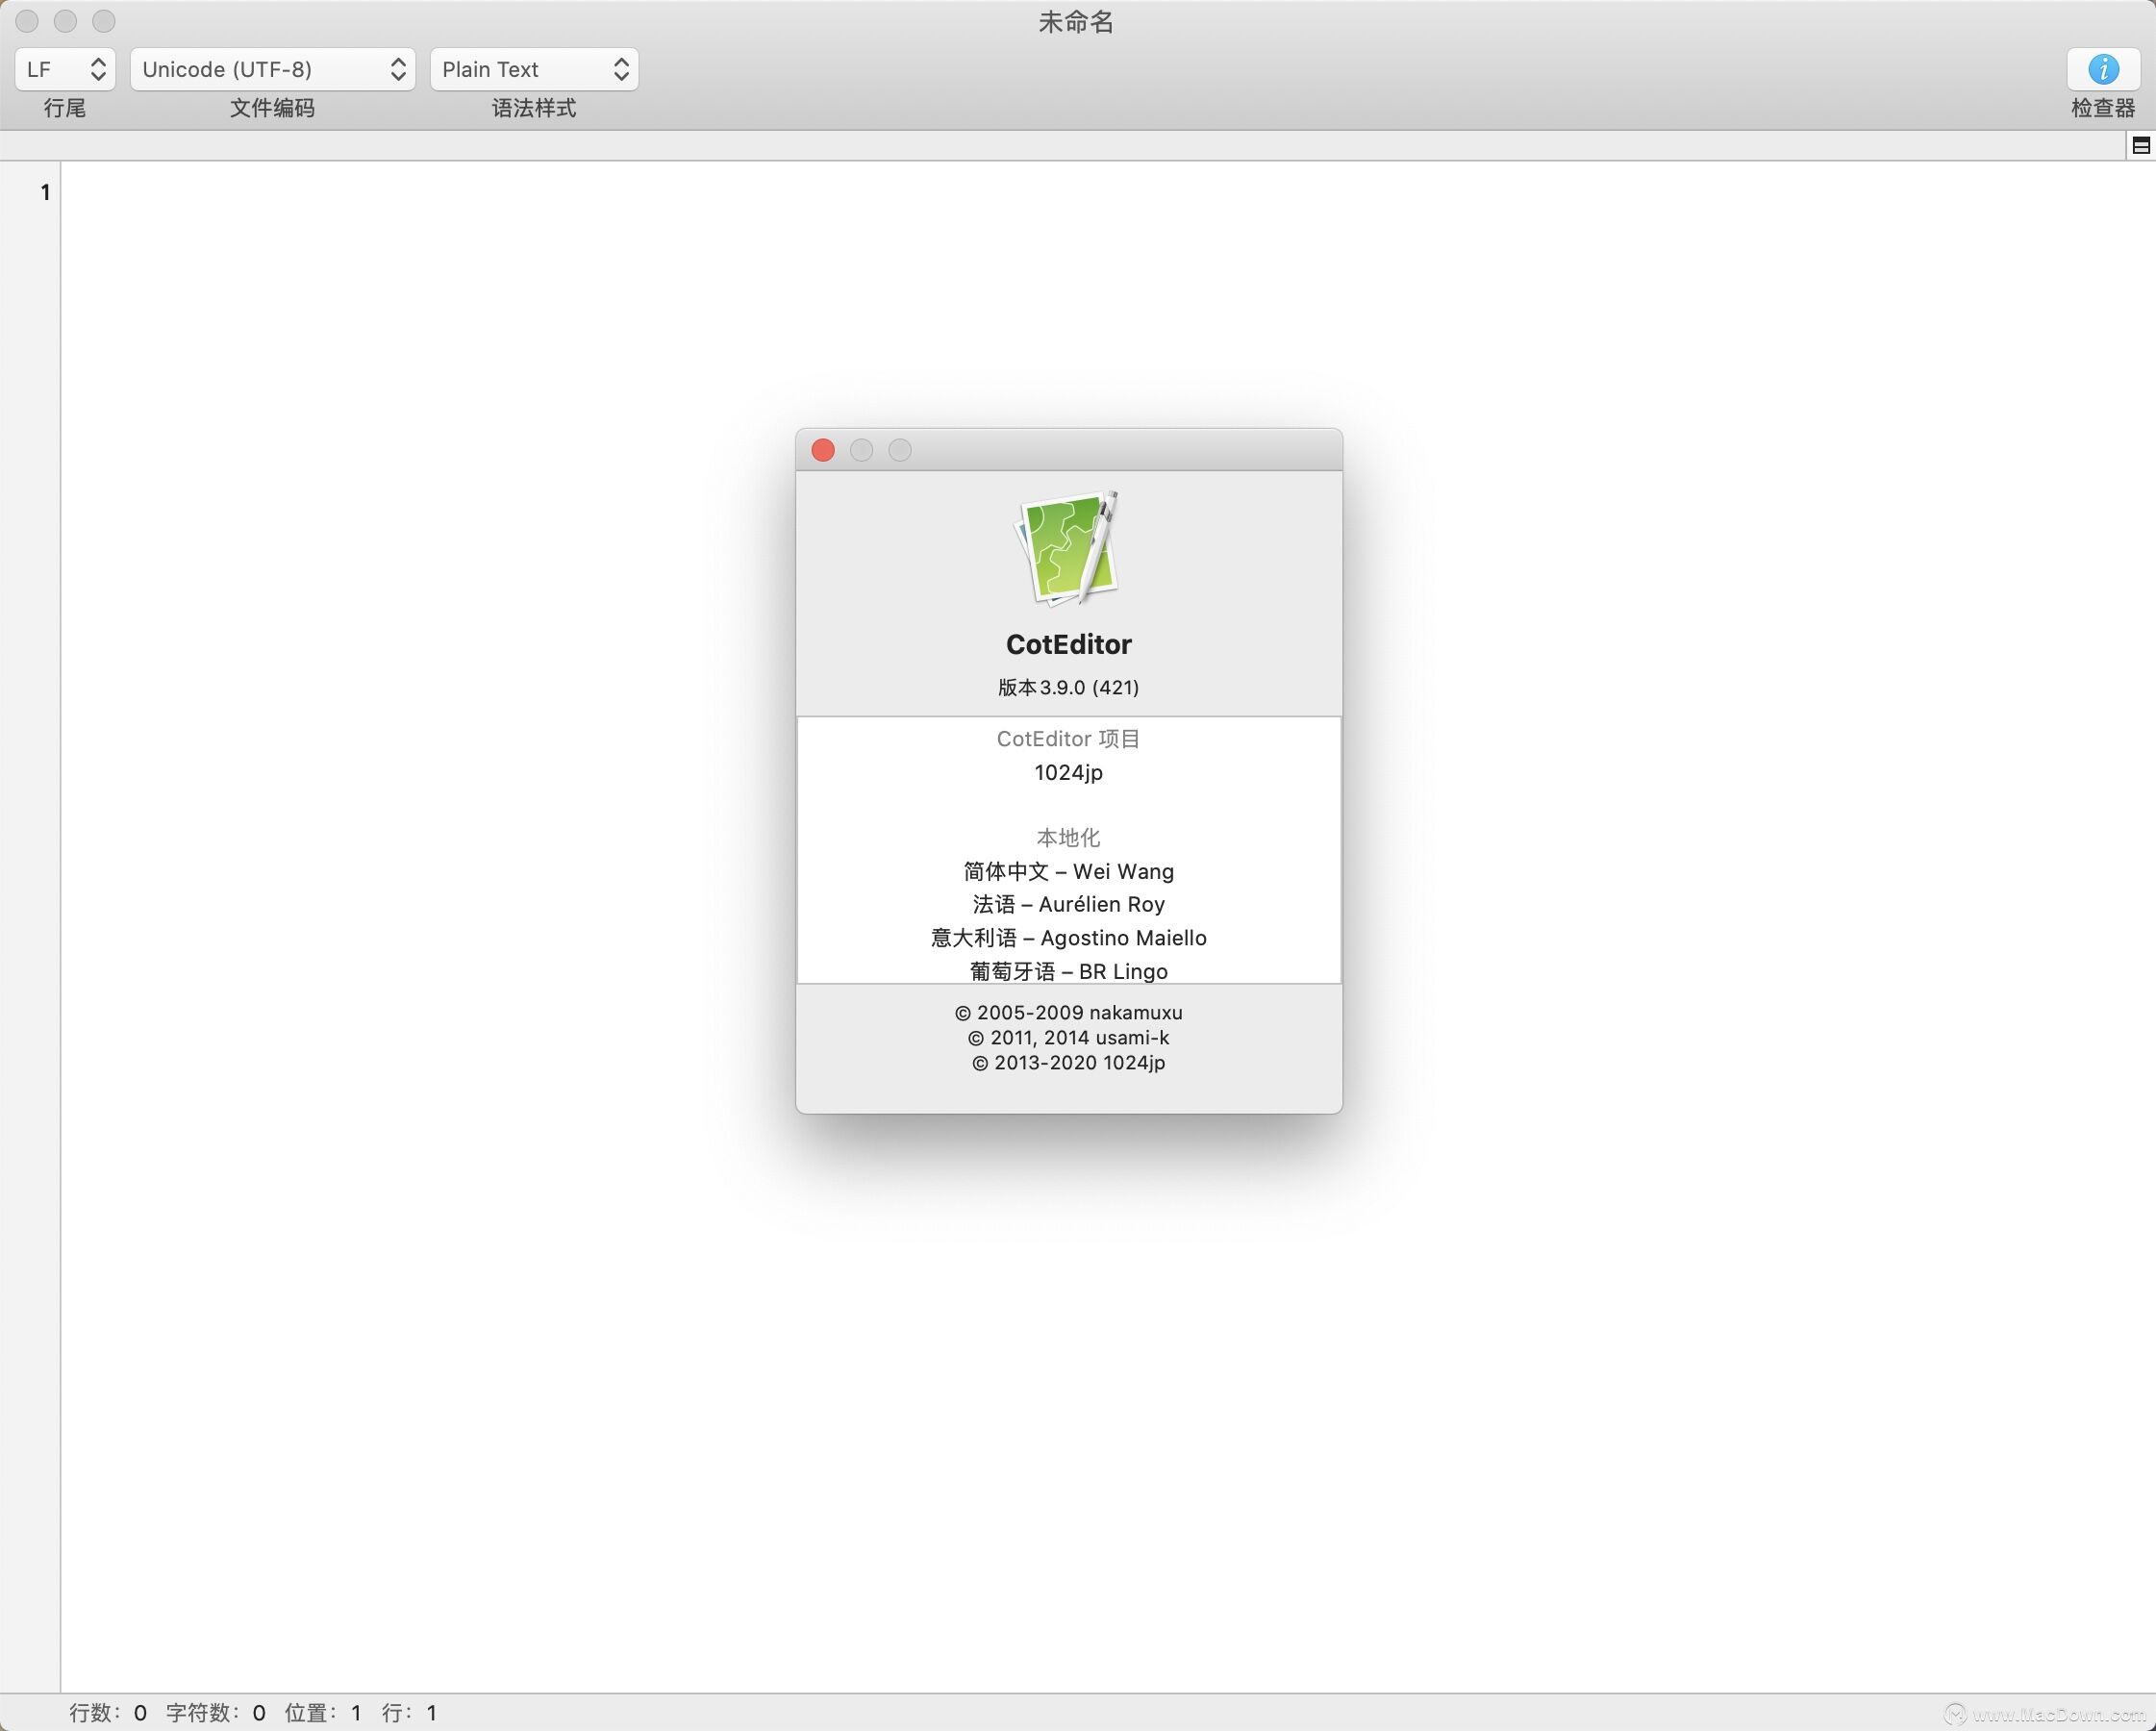Click the 行: 1 status bar entry

(409, 1713)
